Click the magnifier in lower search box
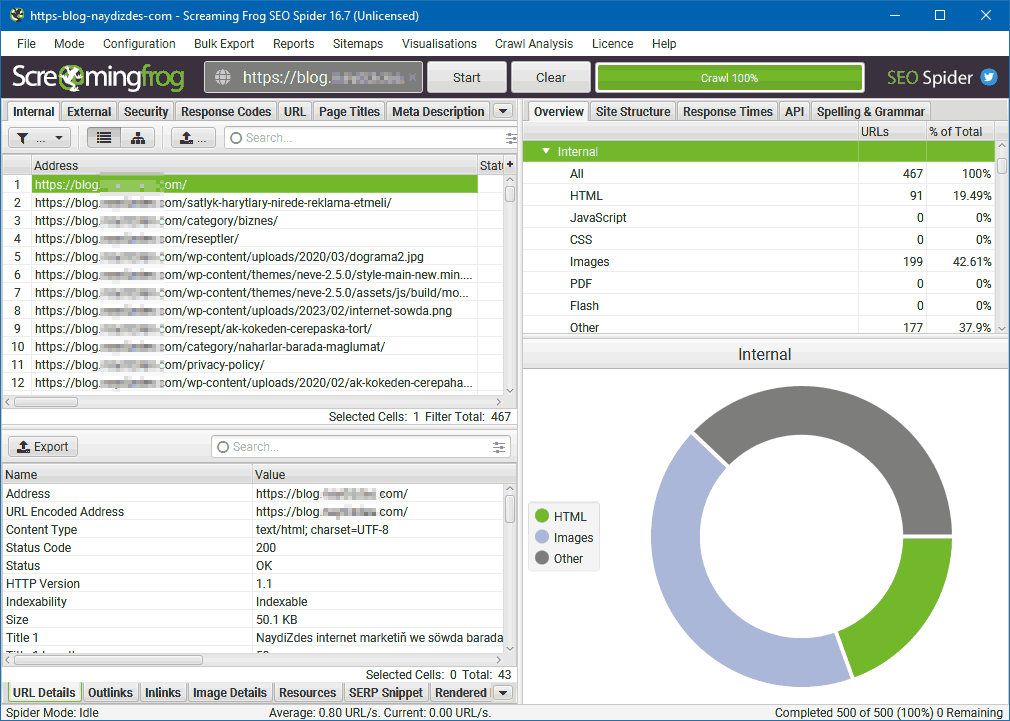The width and height of the screenshot is (1010, 721). [223, 447]
